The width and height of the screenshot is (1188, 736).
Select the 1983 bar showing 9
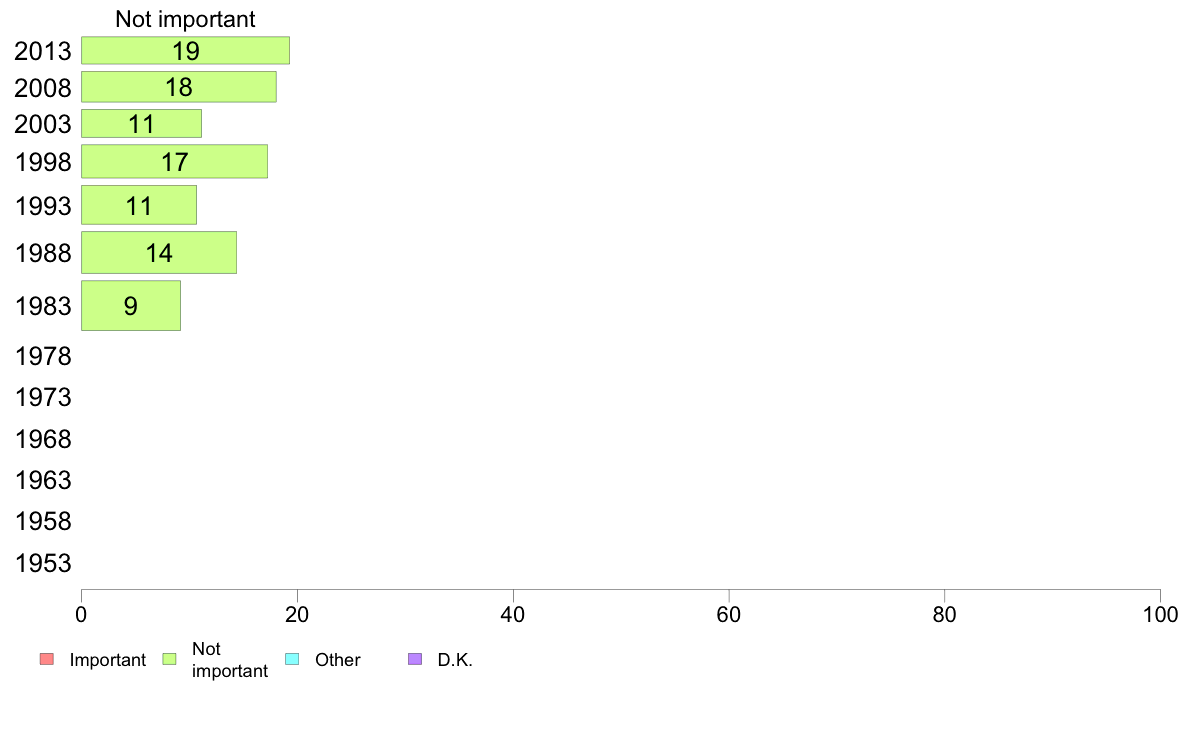[131, 305]
